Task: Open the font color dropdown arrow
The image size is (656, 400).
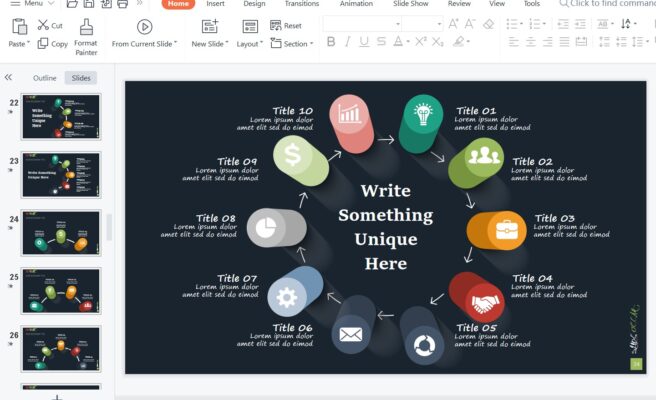Action: 407,42
